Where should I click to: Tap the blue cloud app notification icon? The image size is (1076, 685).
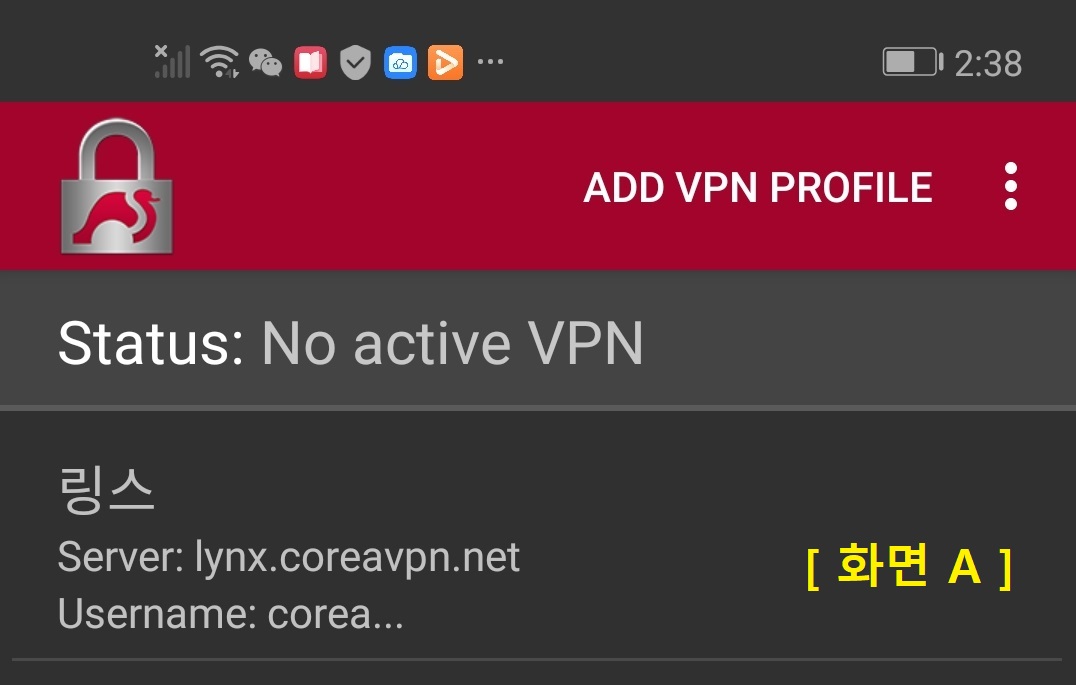(x=400, y=62)
